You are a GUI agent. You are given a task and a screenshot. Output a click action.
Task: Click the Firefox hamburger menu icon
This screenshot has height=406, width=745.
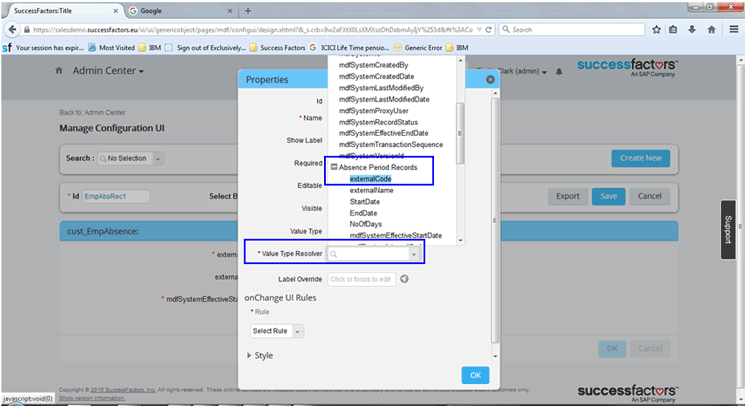click(731, 30)
